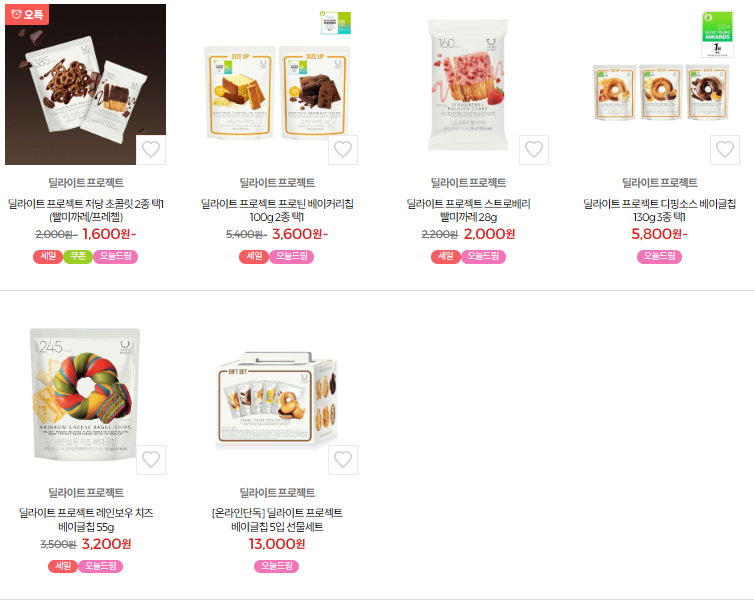754x606 pixels.
Task: Click heart icon on bagel chip gift set
Action: click(343, 460)
